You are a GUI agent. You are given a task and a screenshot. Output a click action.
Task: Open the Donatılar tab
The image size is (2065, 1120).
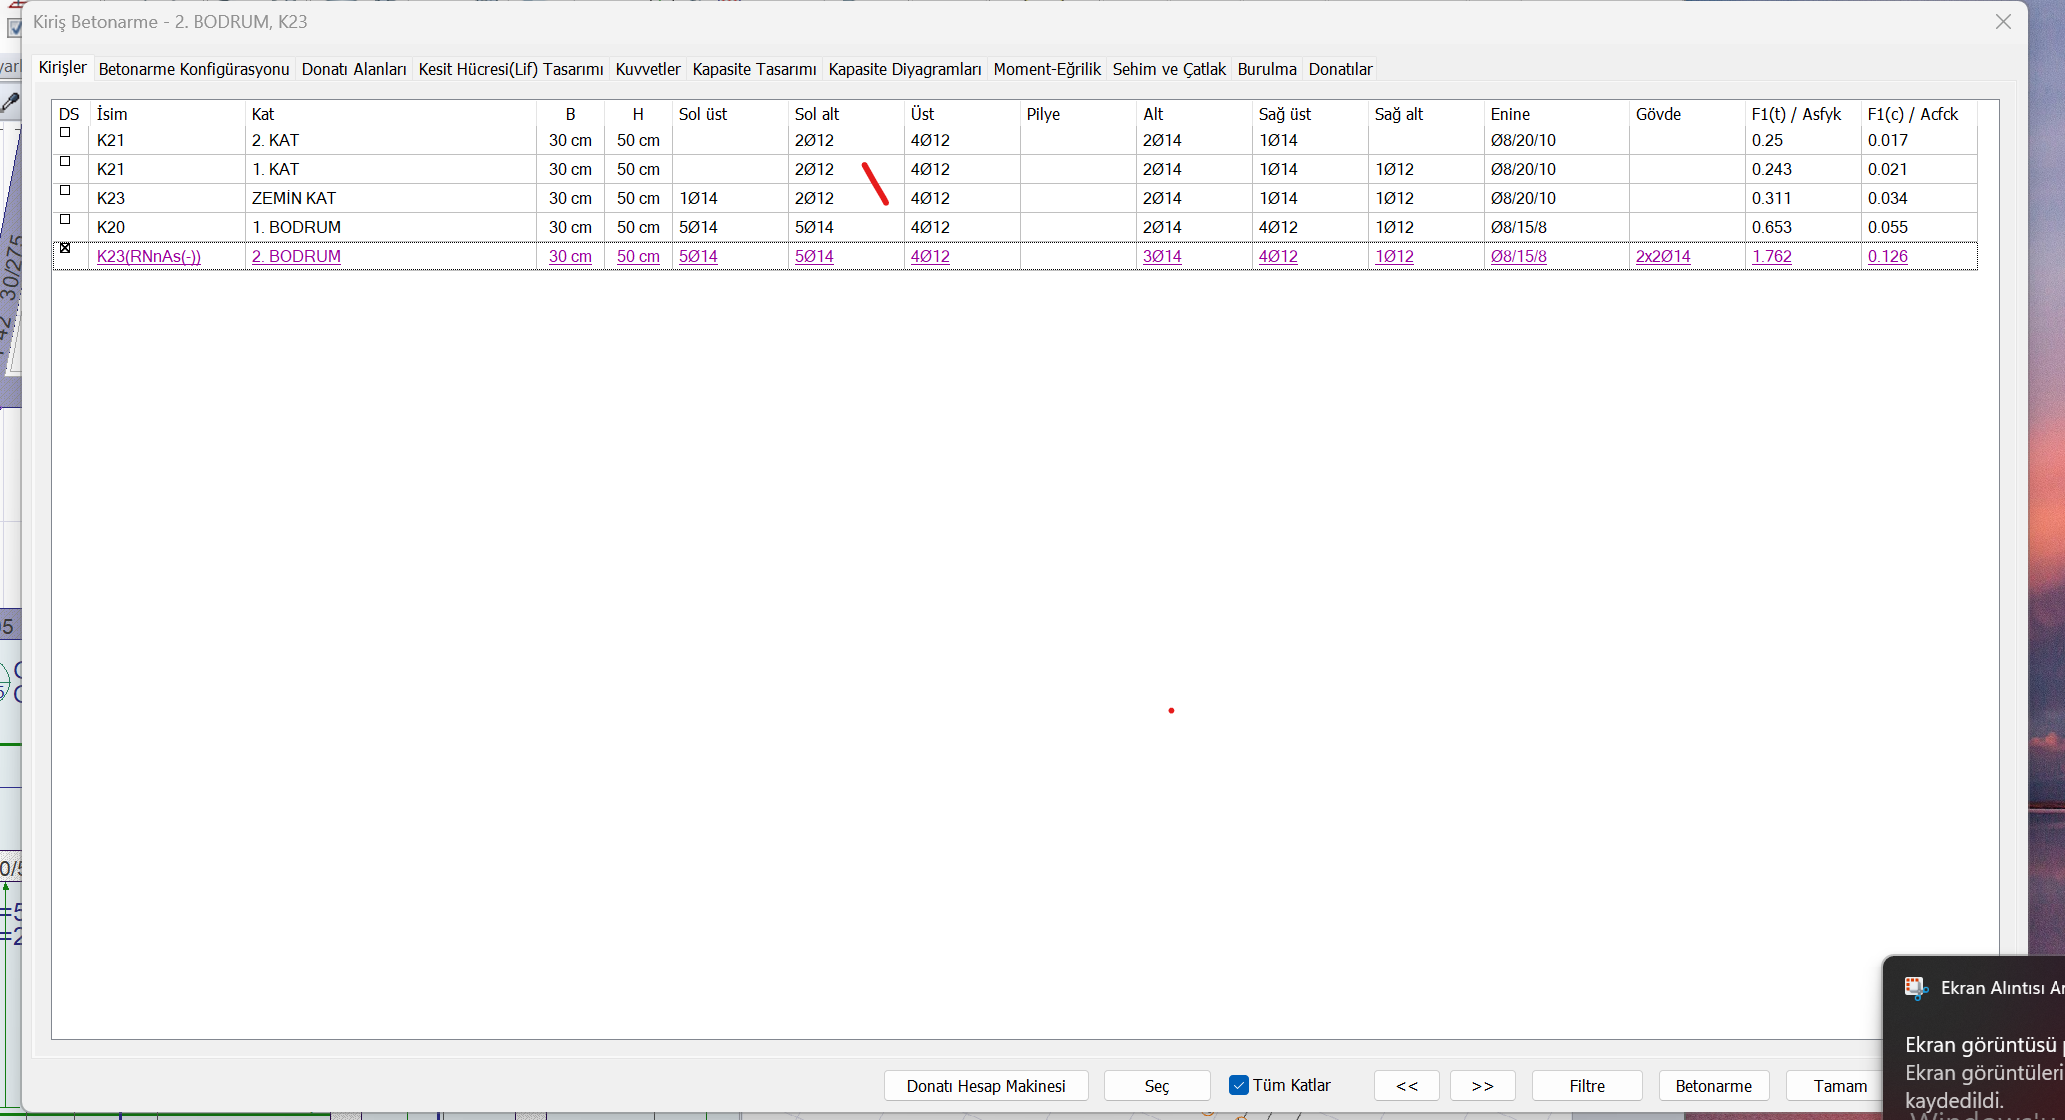1339,69
